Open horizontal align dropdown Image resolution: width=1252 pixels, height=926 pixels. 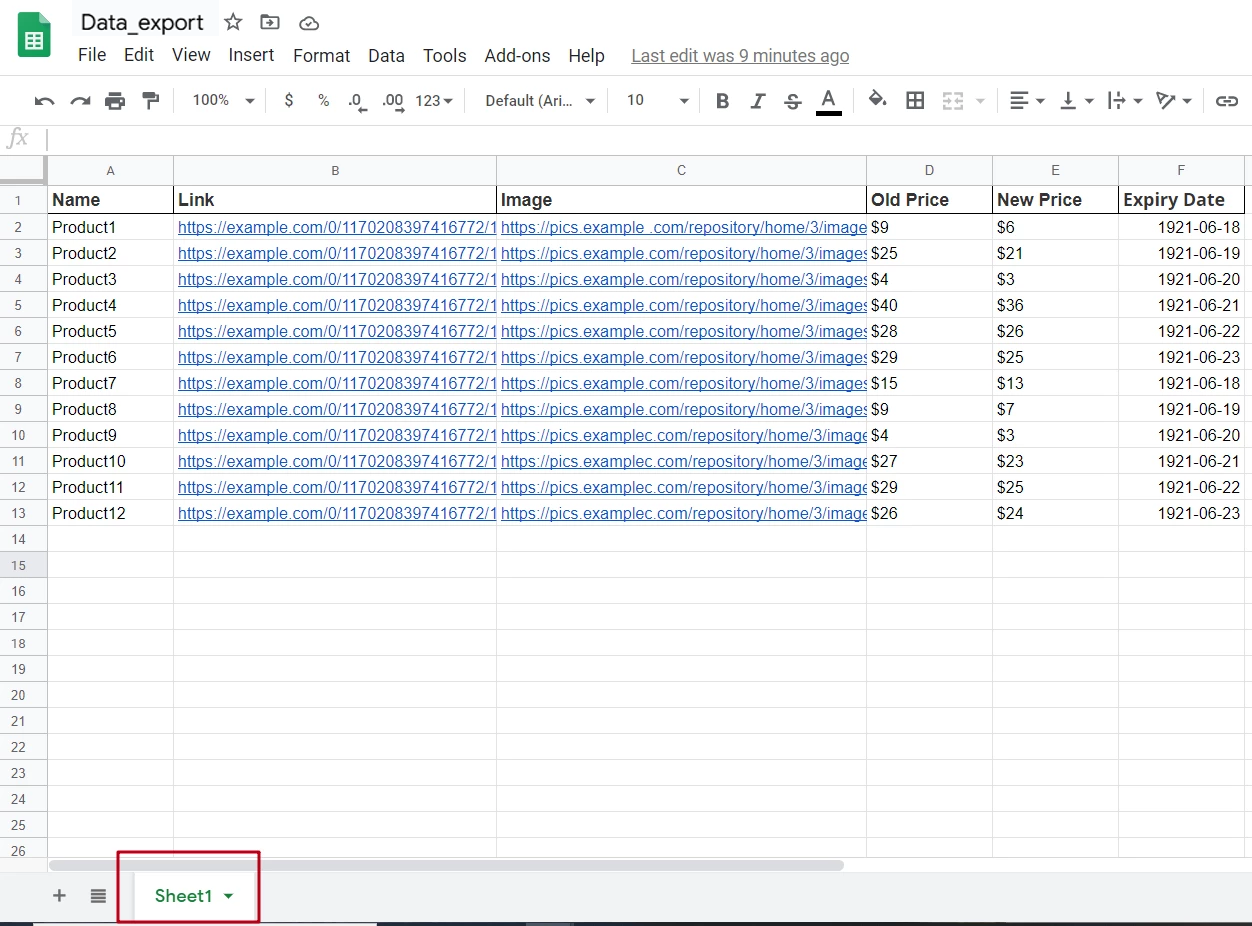click(x=1027, y=100)
